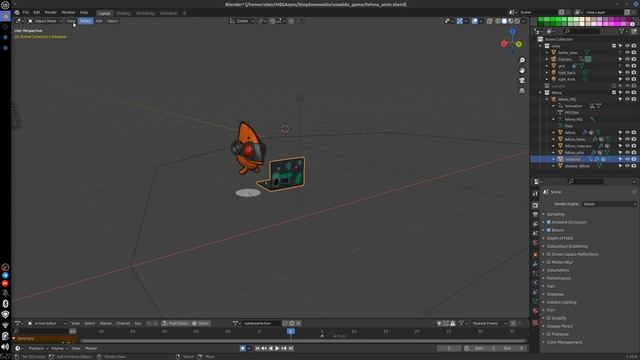Unlink action with X next to notebookAction
Image resolution: width=640 pixels, height=360 pixels.
point(299,323)
